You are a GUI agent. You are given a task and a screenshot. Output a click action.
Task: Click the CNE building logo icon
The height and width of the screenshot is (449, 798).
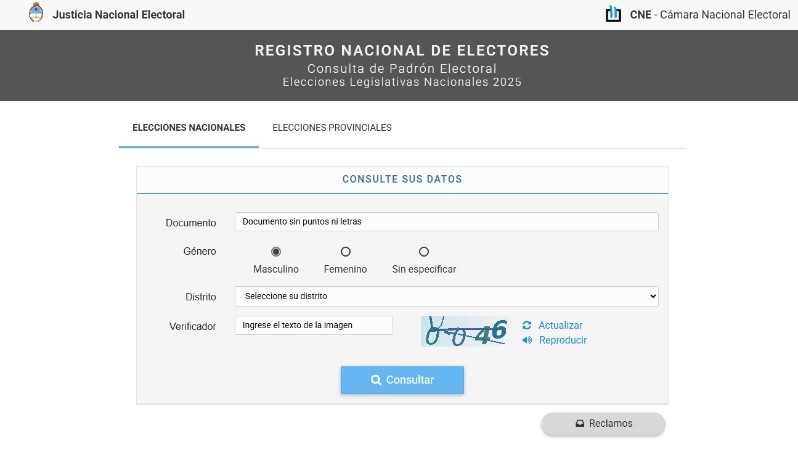613,14
